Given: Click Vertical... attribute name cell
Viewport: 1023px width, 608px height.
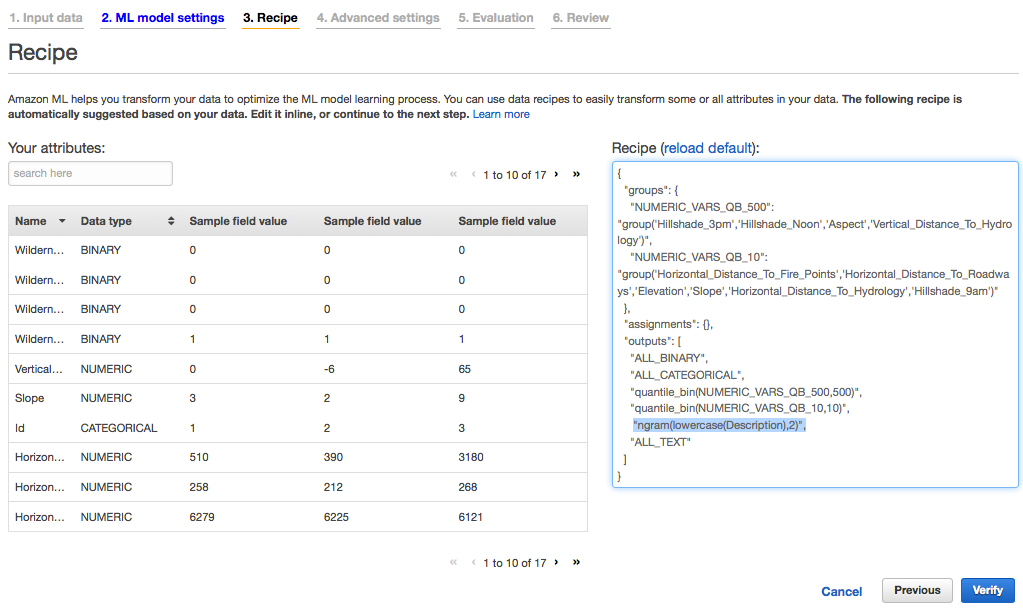Looking at the screenshot, I should click(x=38, y=369).
